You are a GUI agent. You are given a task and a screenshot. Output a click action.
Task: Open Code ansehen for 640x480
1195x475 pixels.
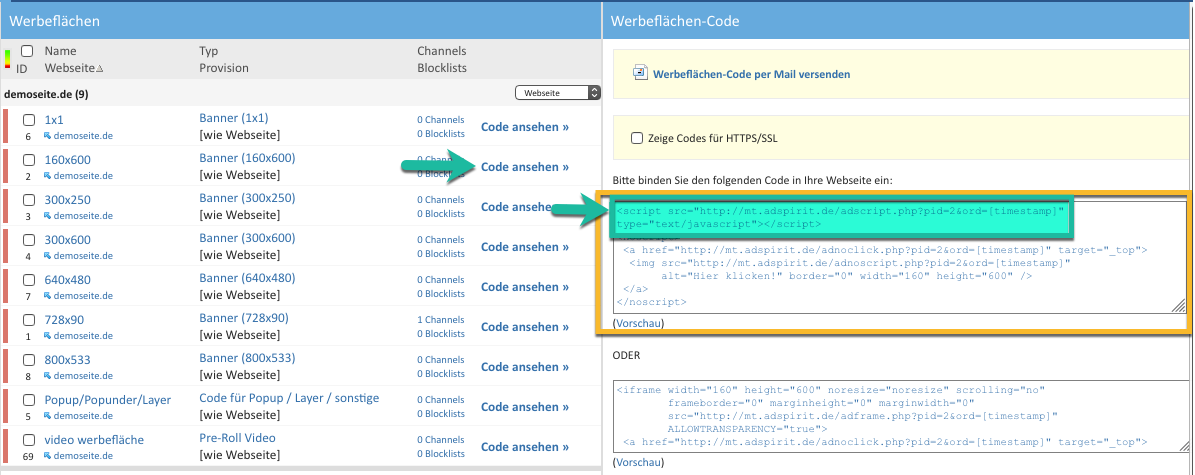525,287
